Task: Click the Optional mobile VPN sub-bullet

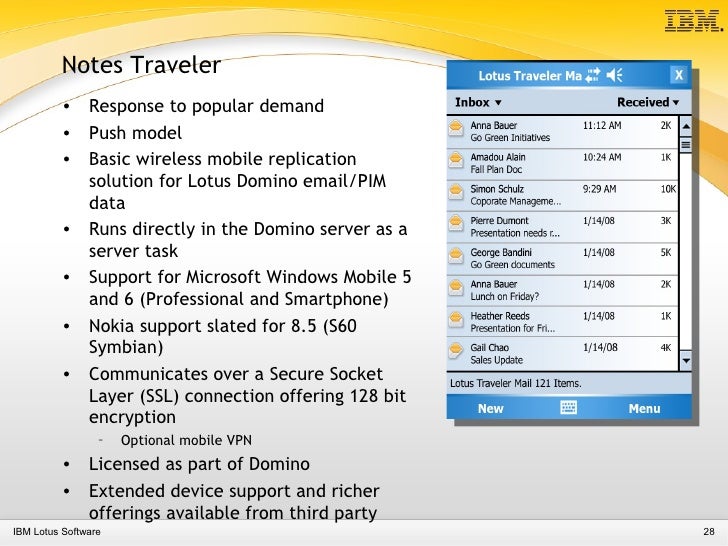Action: pos(186,440)
